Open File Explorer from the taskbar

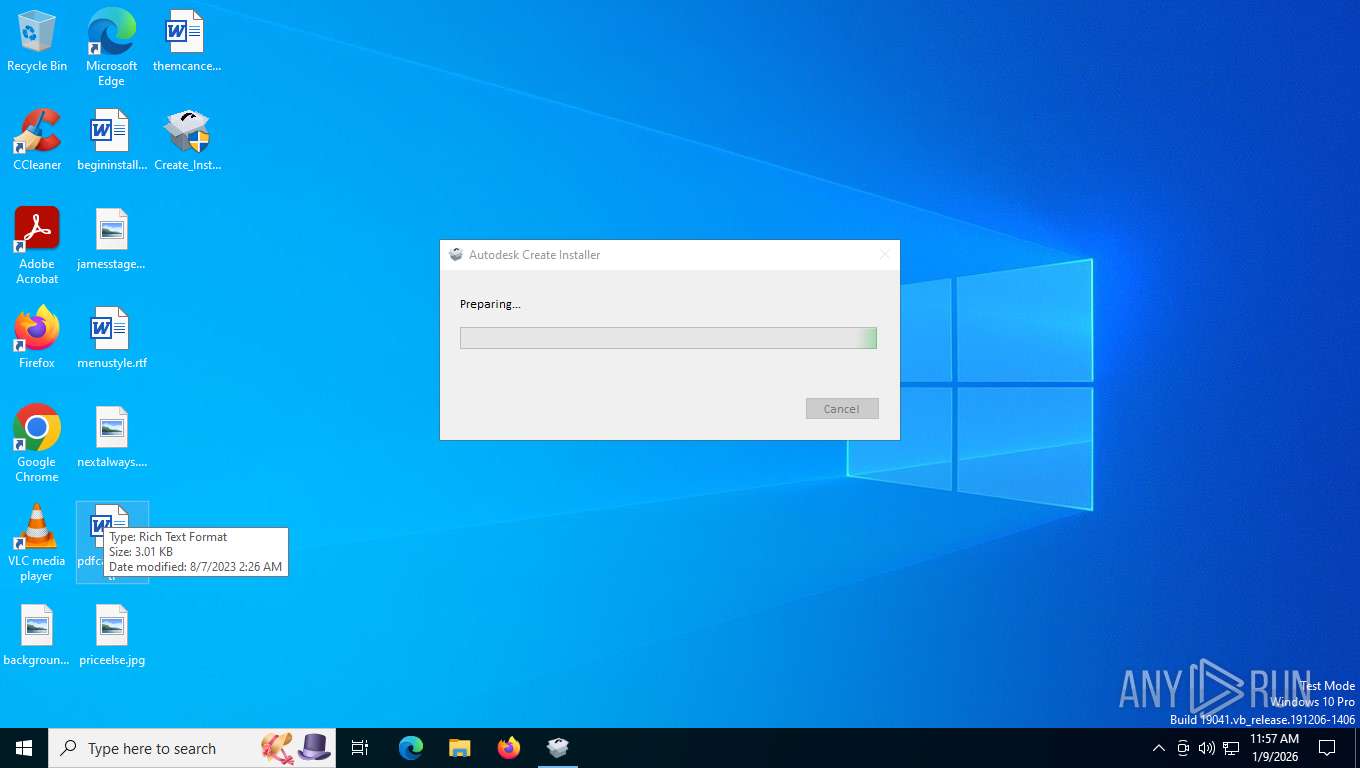(460, 748)
